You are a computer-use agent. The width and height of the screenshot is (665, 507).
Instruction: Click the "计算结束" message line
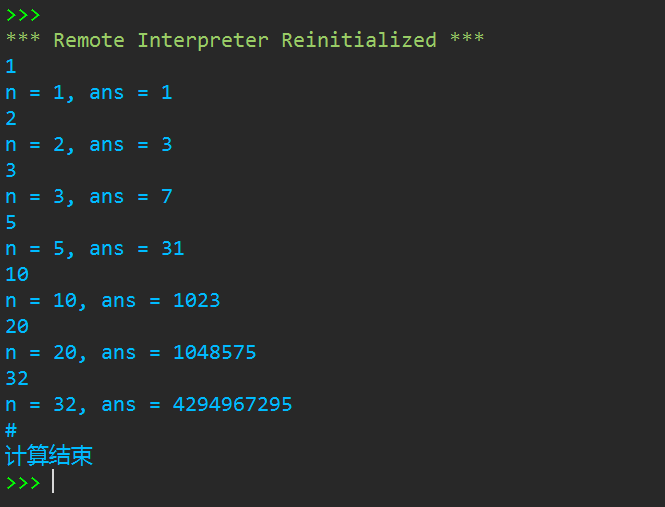pyautogui.click(x=49, y=456)
